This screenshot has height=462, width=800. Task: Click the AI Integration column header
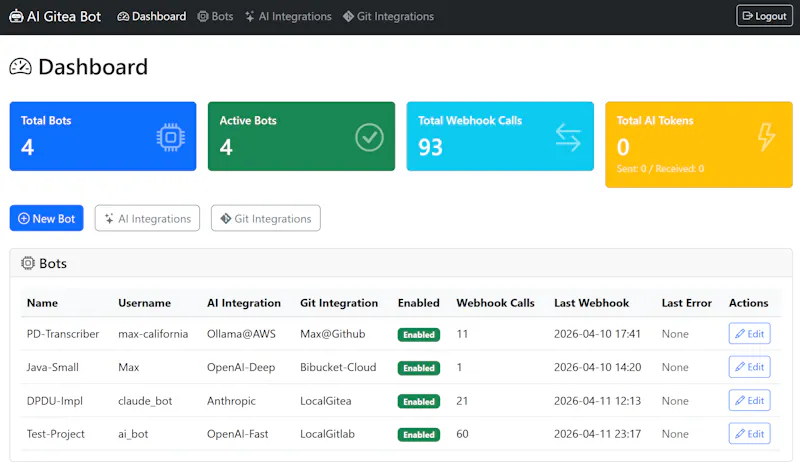(x=244, y=303)
